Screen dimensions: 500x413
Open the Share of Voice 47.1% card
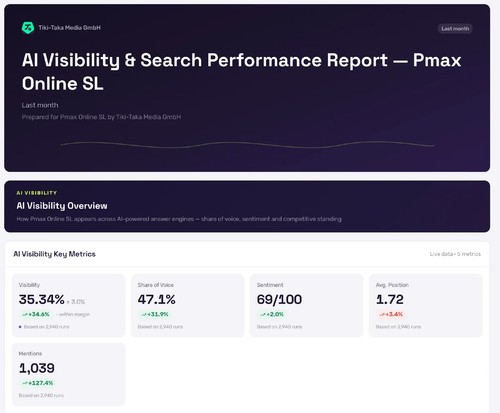pyautogui.click(x=188, y=305)
